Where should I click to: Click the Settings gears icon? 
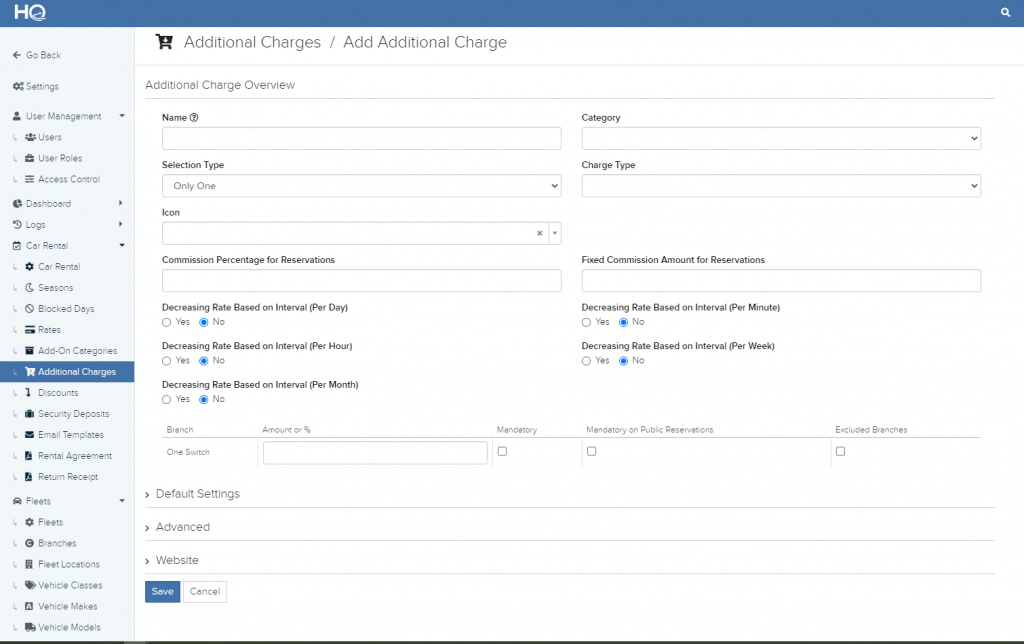click(x=18, y=86)
